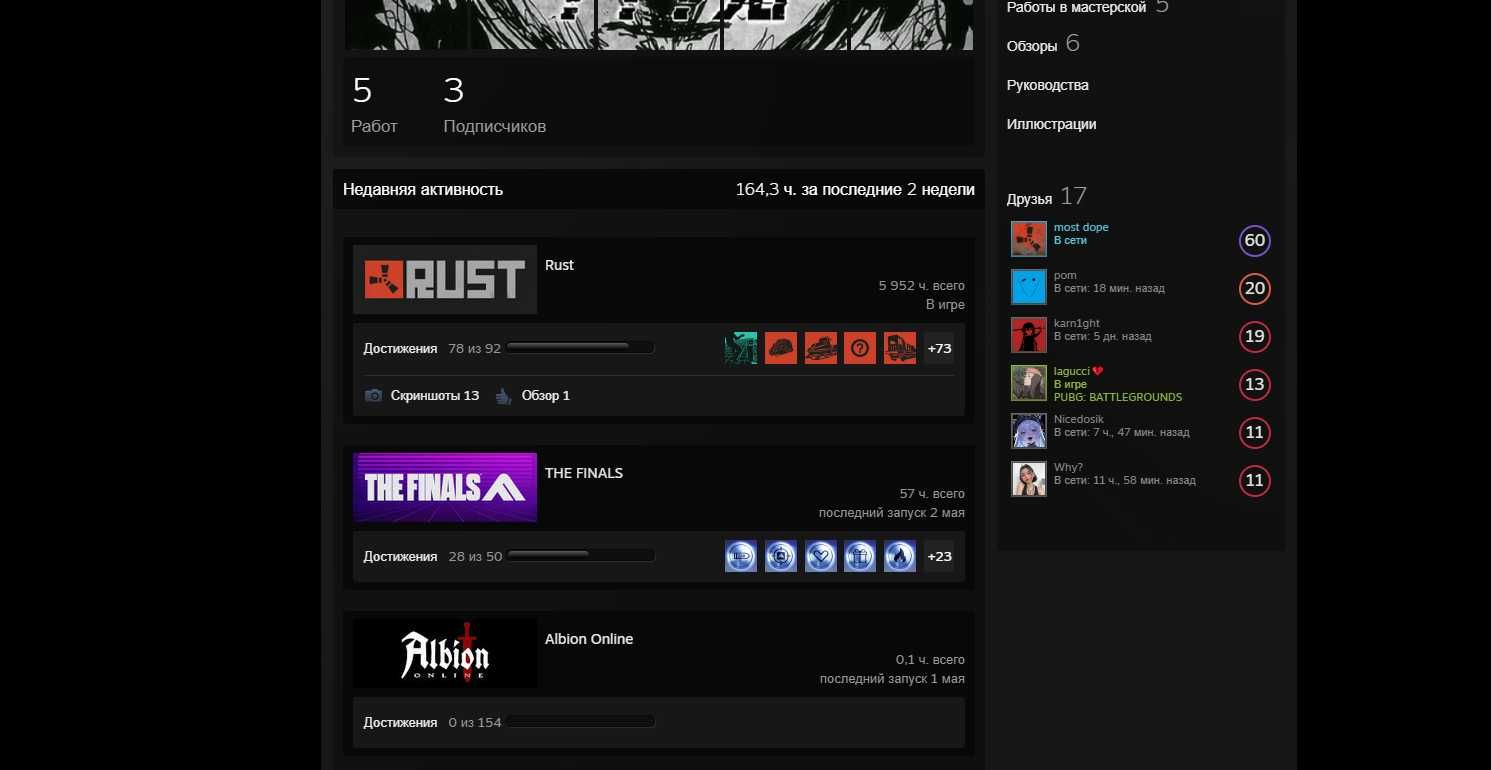Open karn1ght friend avatar
Viewport: 1491px width, 770px height.
click(1029, 336)
